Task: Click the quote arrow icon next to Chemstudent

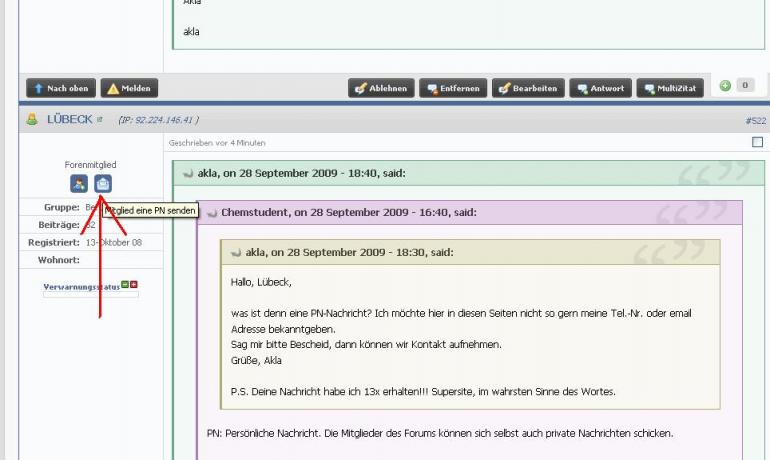Action: tap(212, 213)
